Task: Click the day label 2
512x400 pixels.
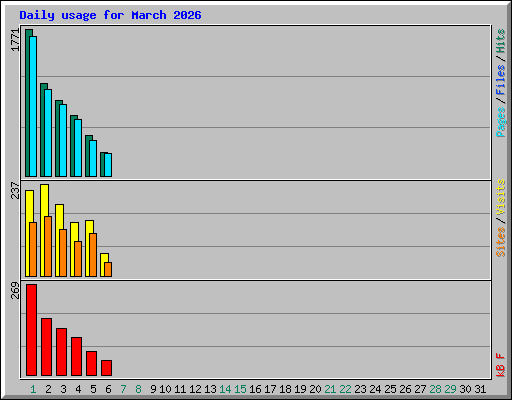Action: click(48, 389)
